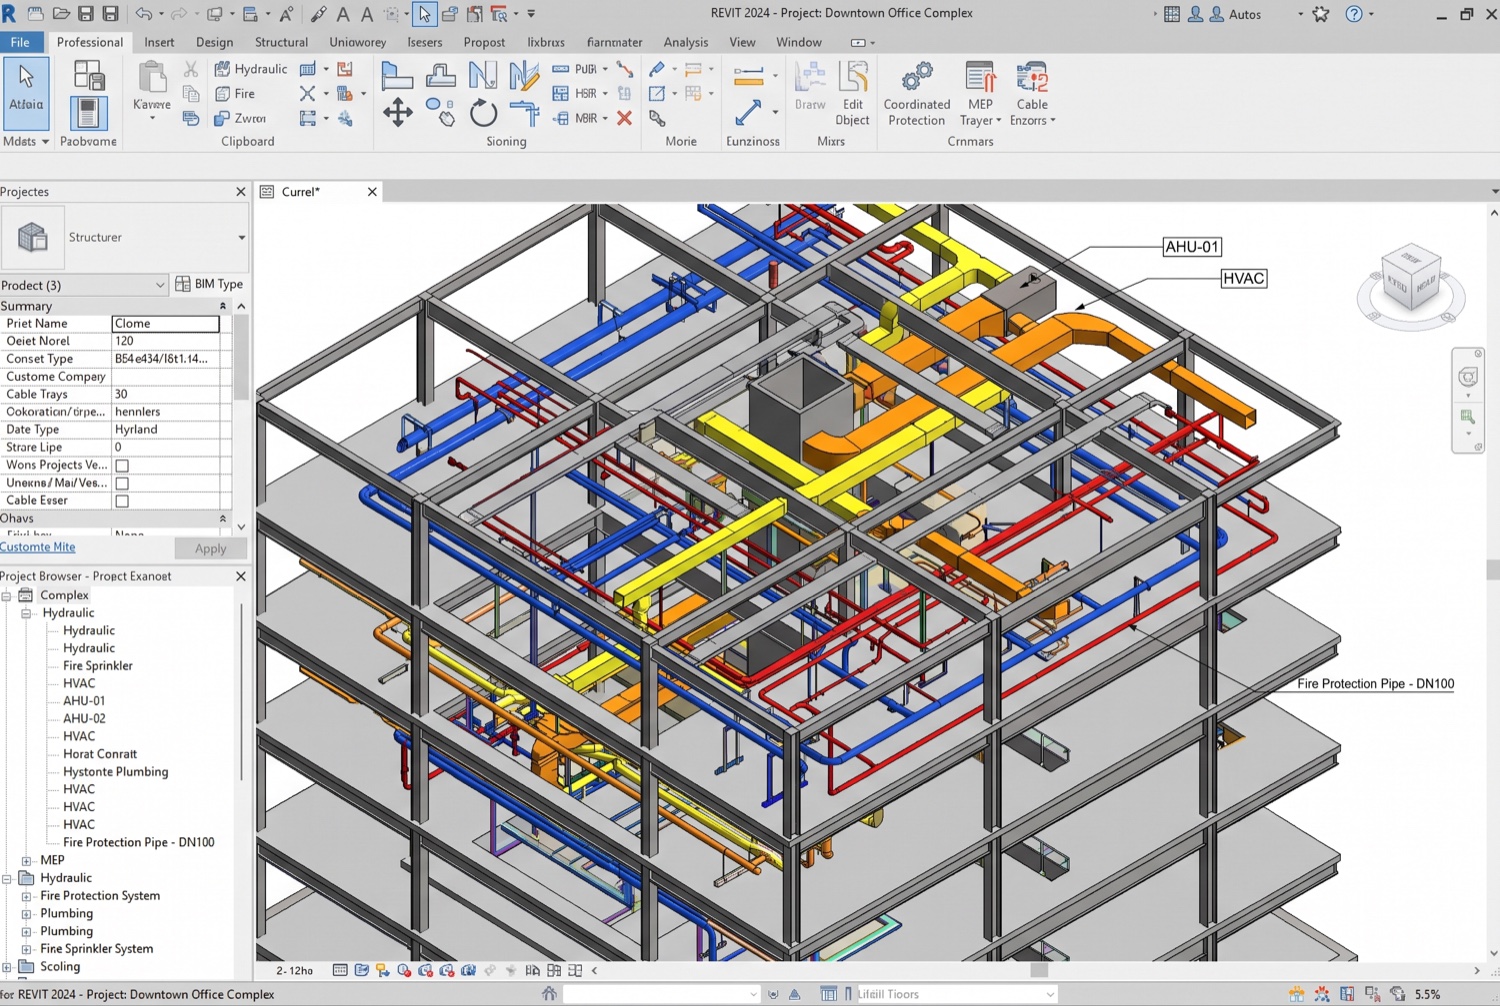Click the 5.5% zoom value in status bar
The width and height of the screenshot is (1500, 1006).
[x=1428, y=994]
